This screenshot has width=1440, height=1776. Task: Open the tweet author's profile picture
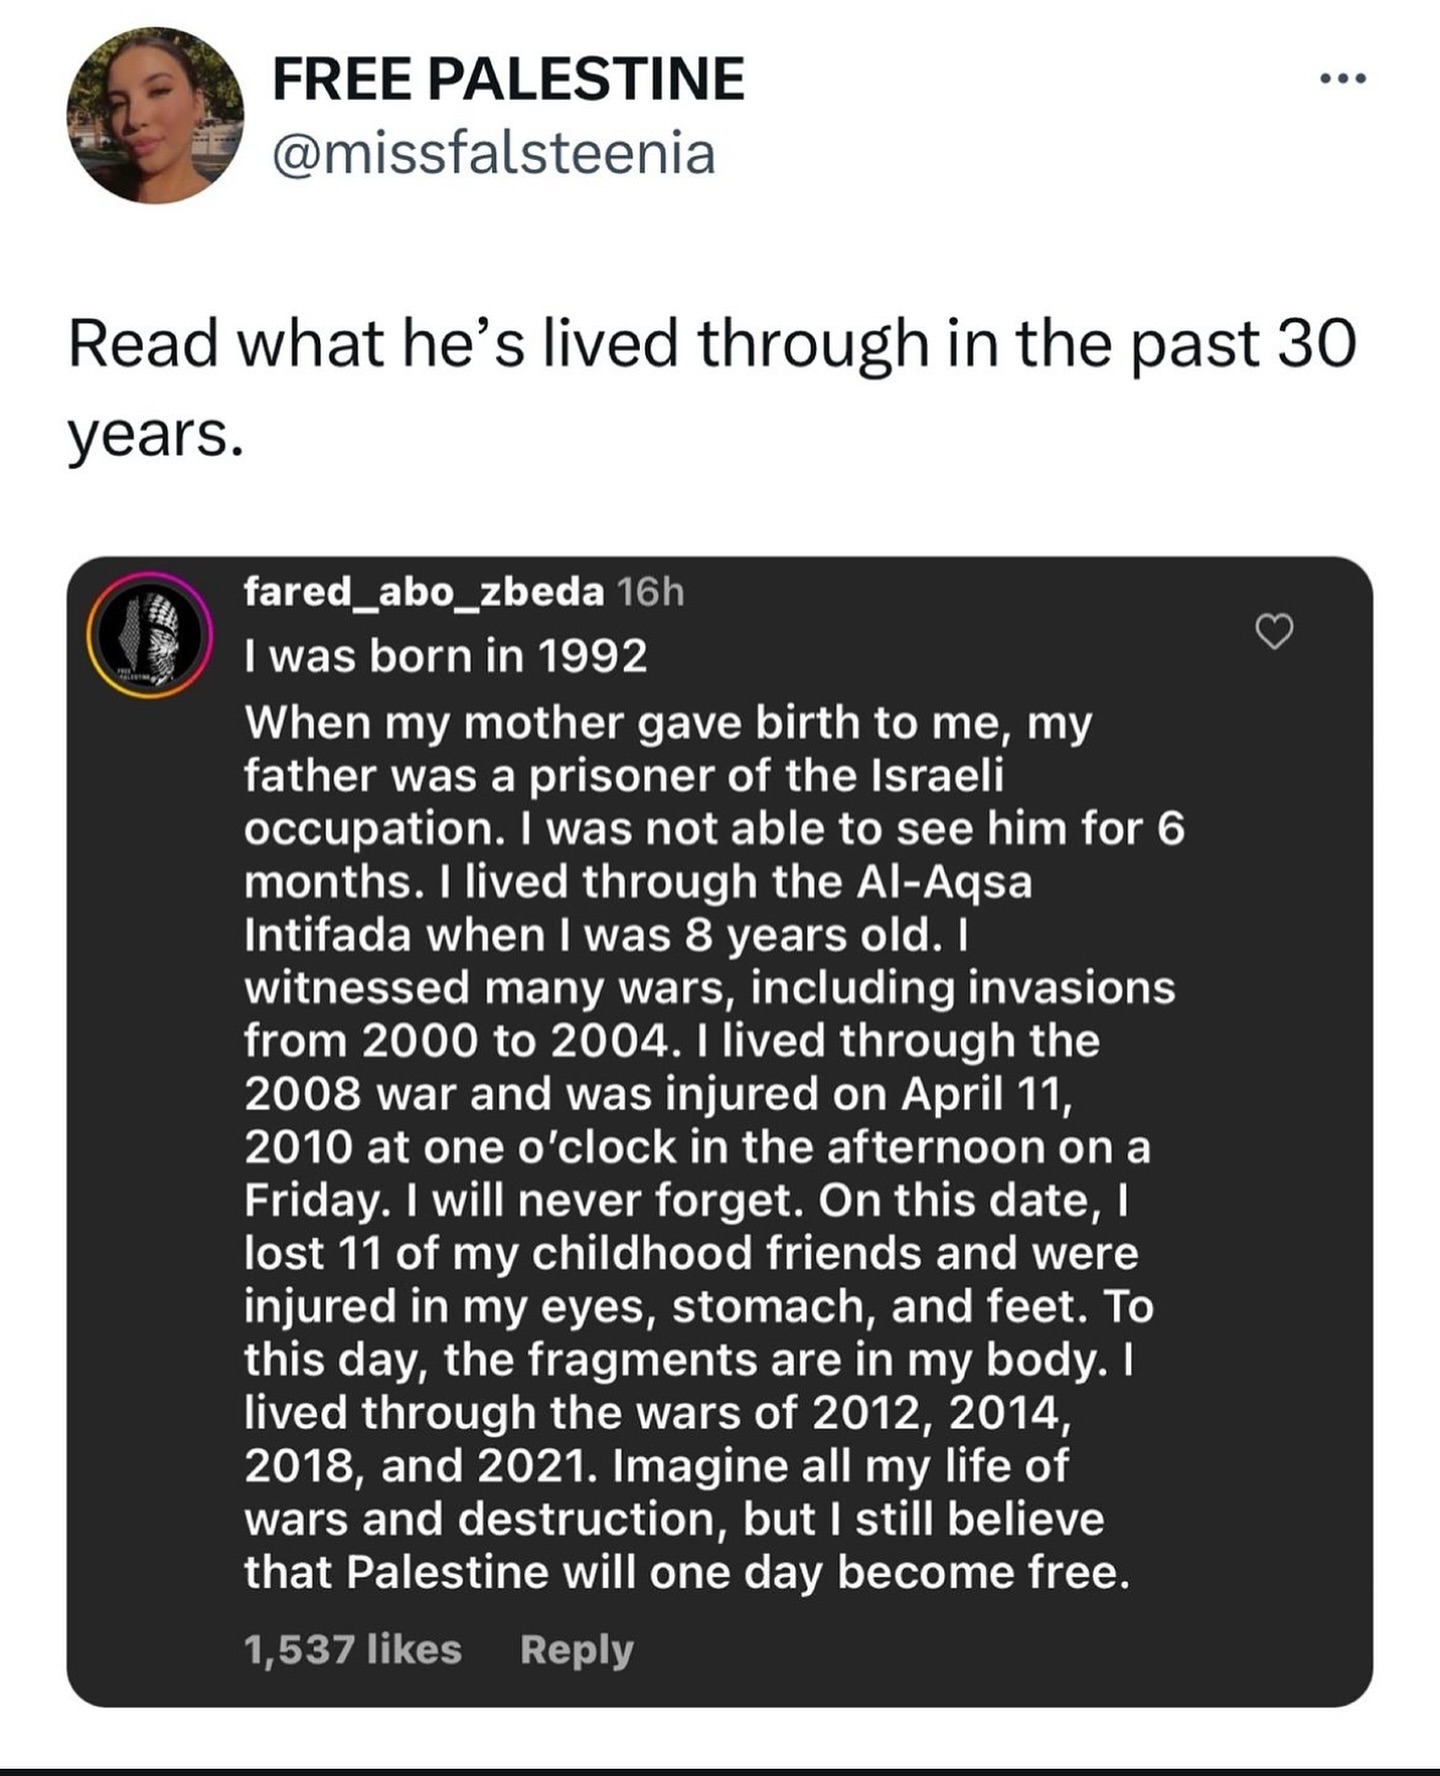point(155,116)
